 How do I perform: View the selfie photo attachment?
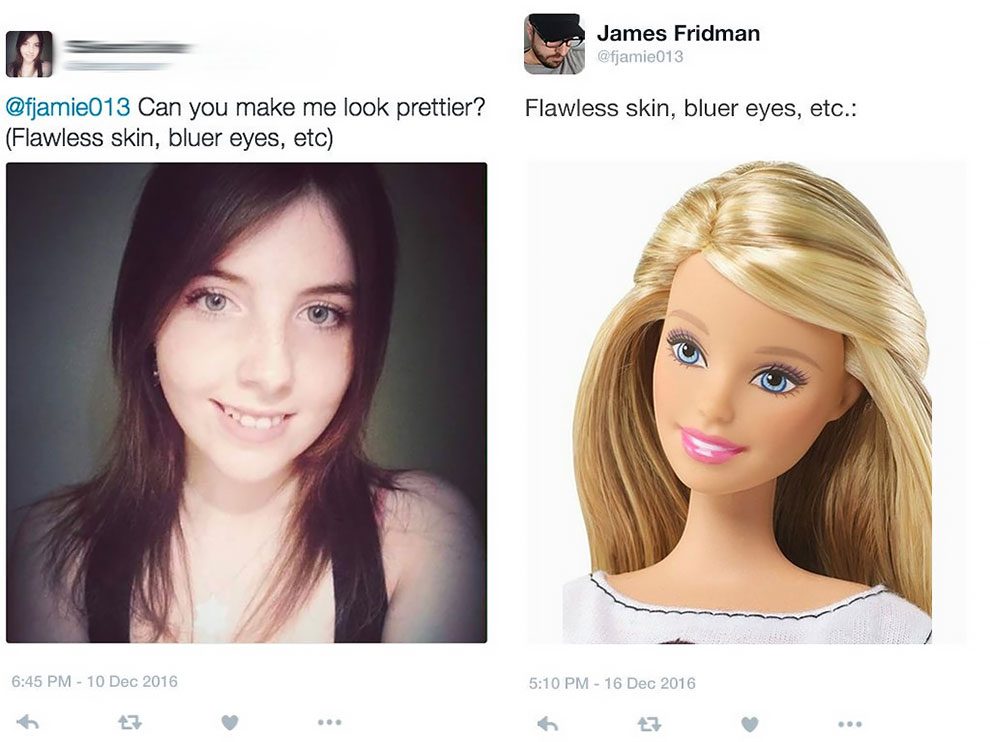click(246, 403)
